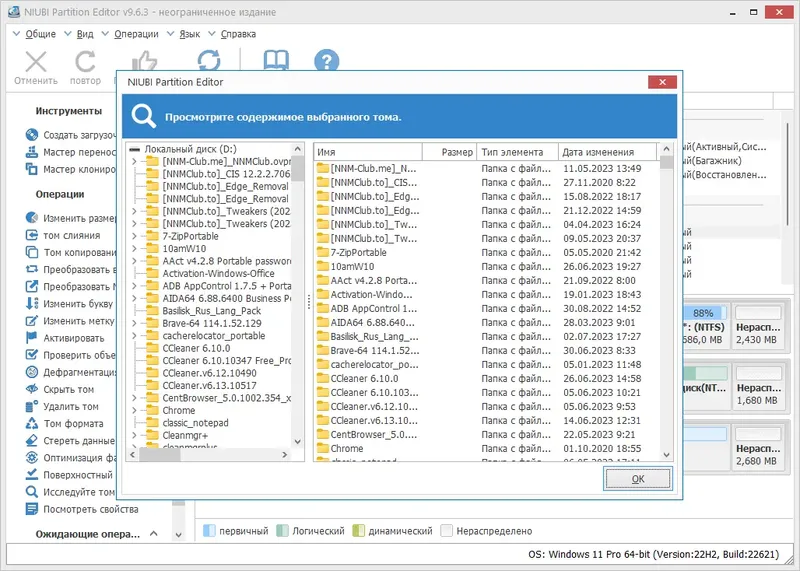Expand the 10amW10 tree folder
This screenshot has width=800, height=571.
pyautogui.click(x=134, y=249)
